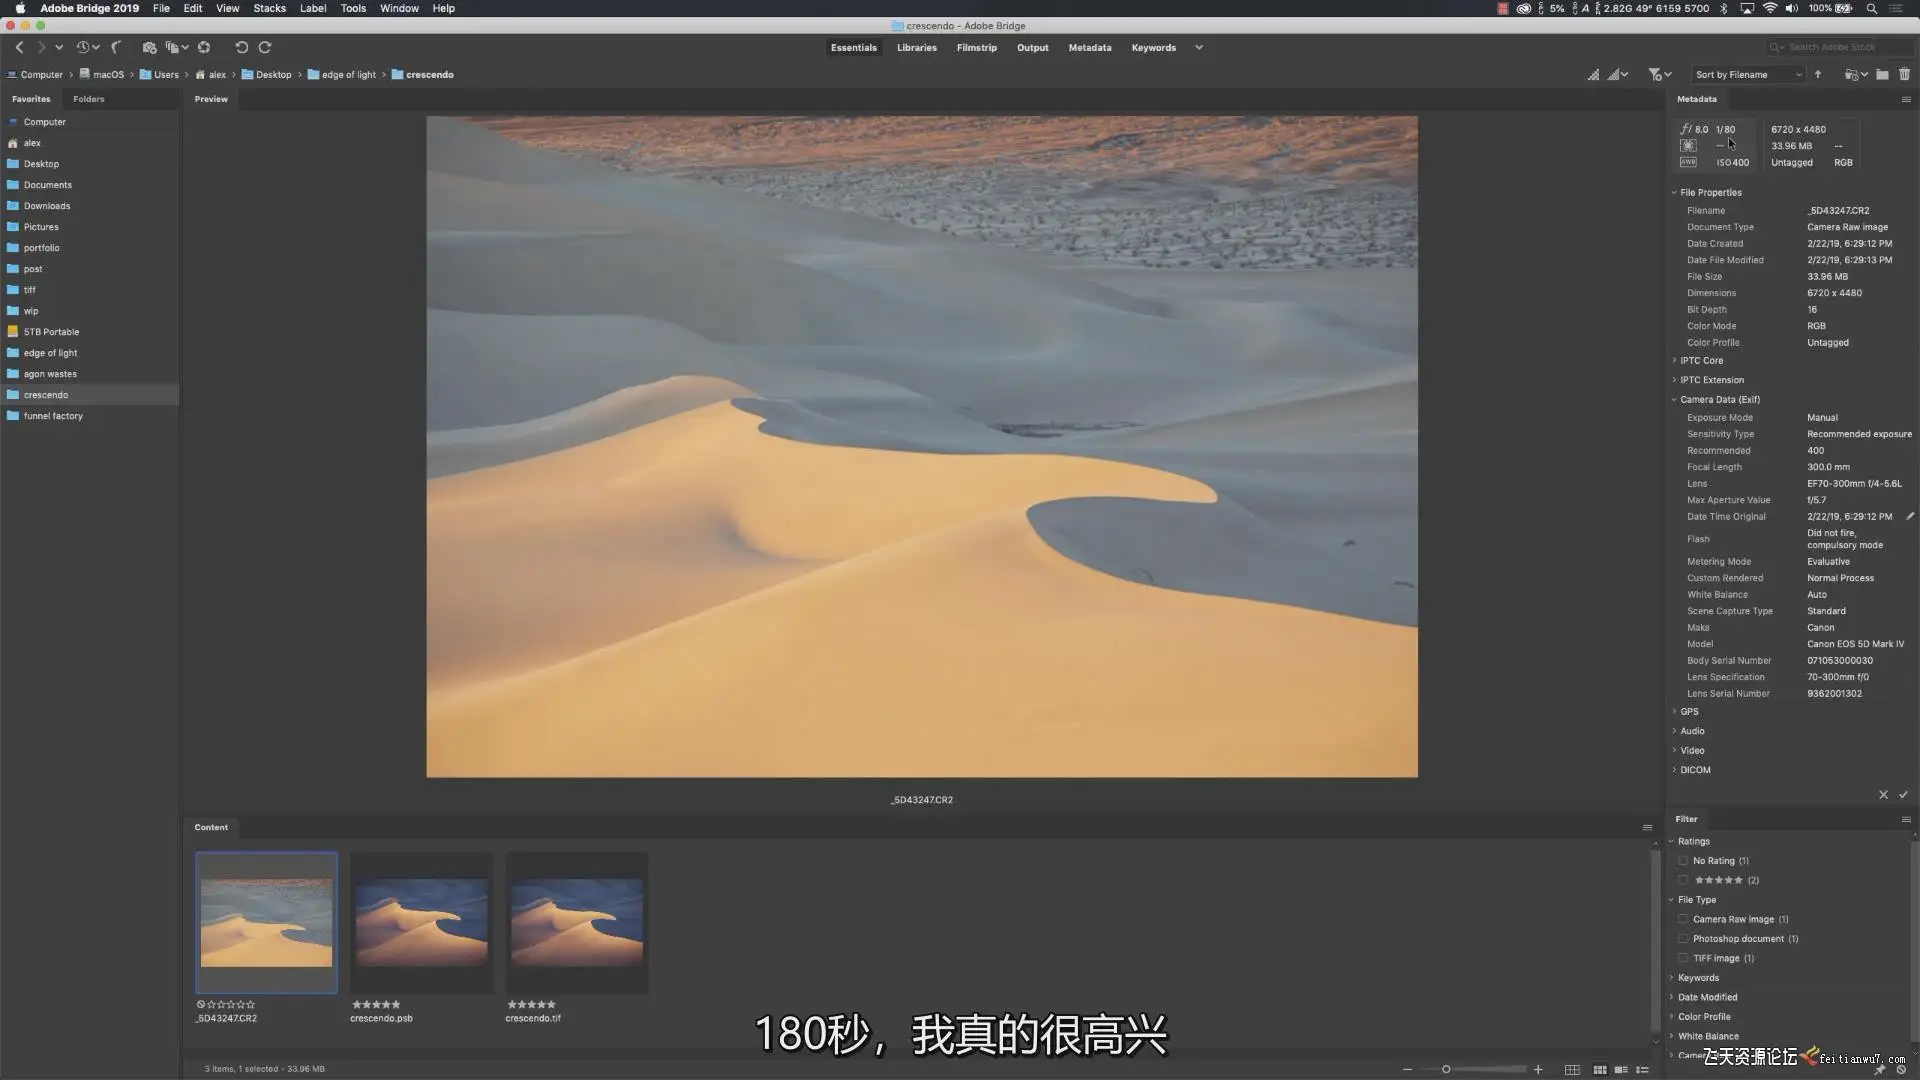
Task: Create a new folder with folder icon
Action: click(1882, 74)
